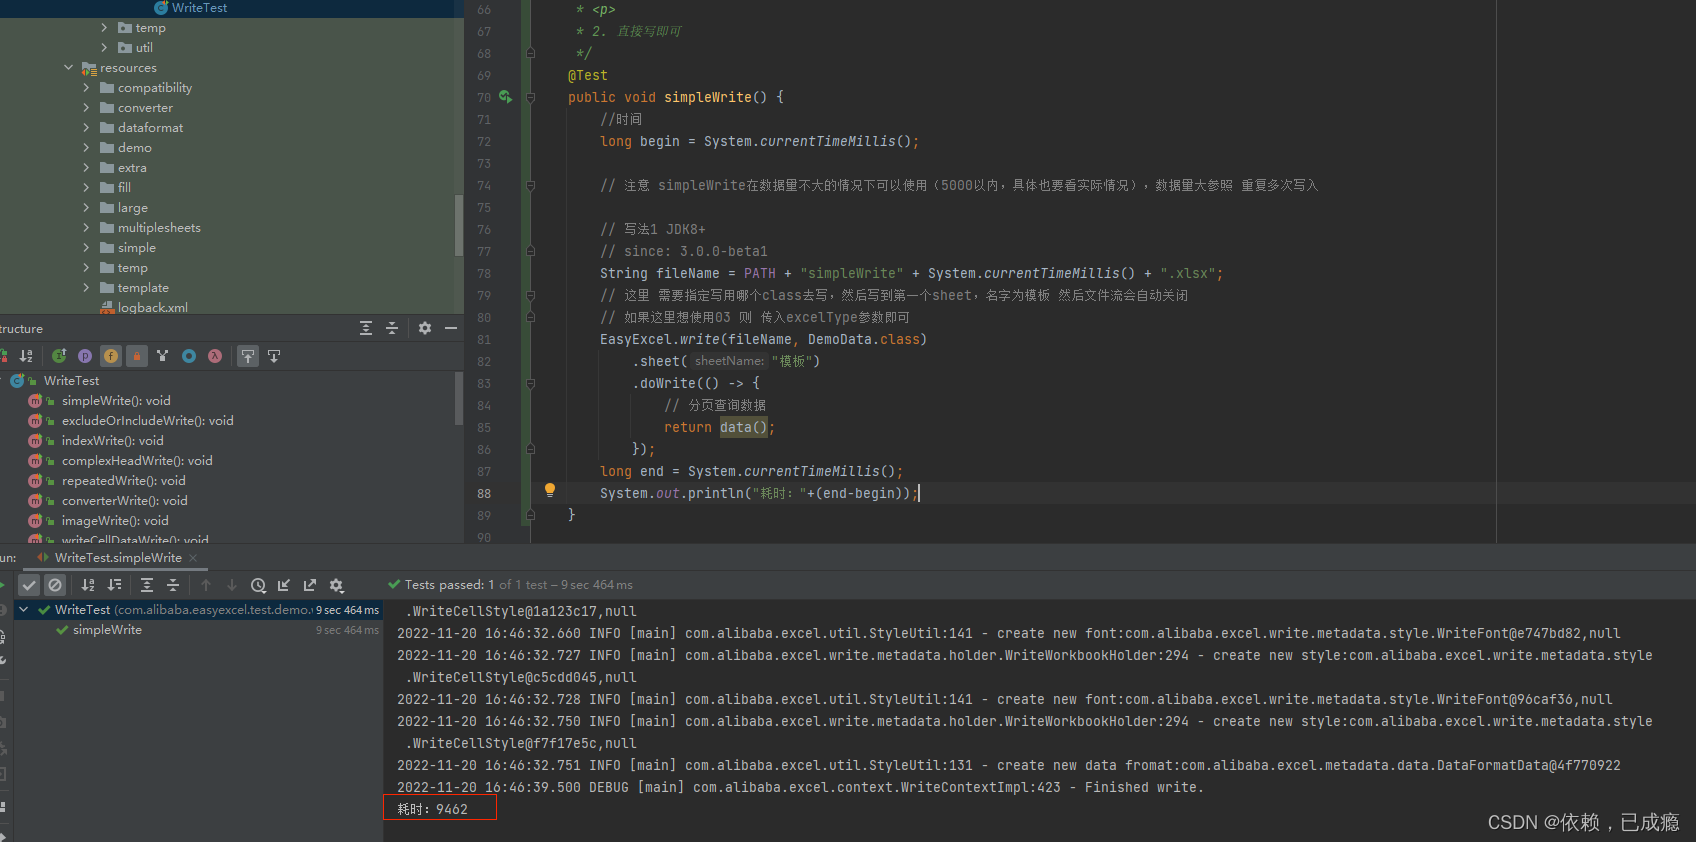Screen dimensions: 1696x842
Task: Expand the multiplesheets folder
Action: point(86,228)
